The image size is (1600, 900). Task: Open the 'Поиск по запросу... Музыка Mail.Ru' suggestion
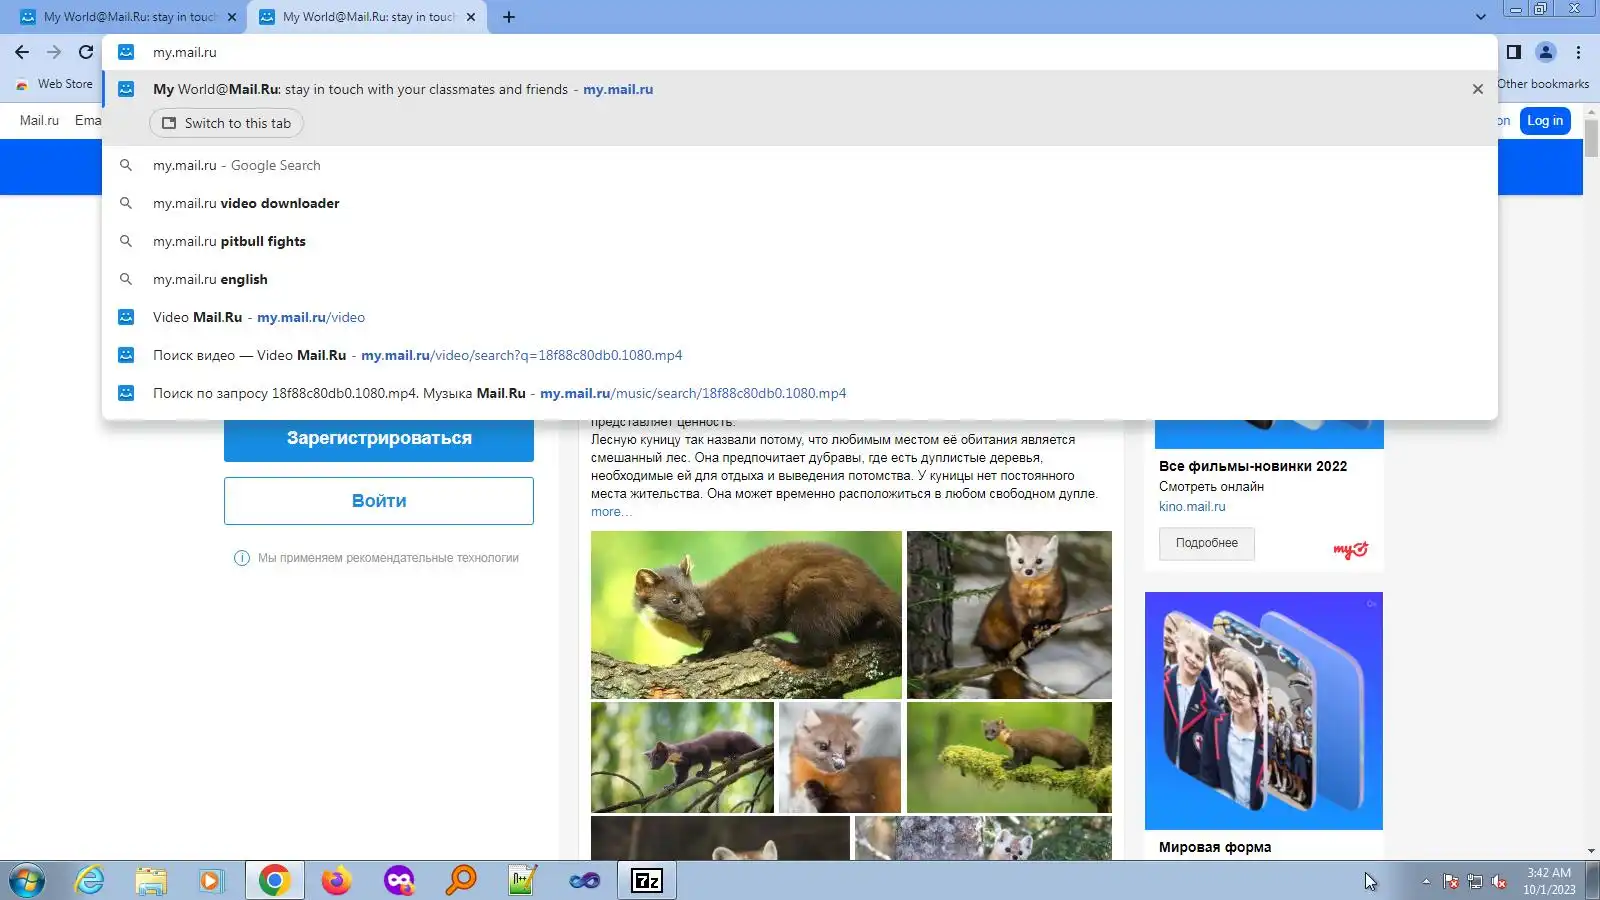click(x=800, y=394)
